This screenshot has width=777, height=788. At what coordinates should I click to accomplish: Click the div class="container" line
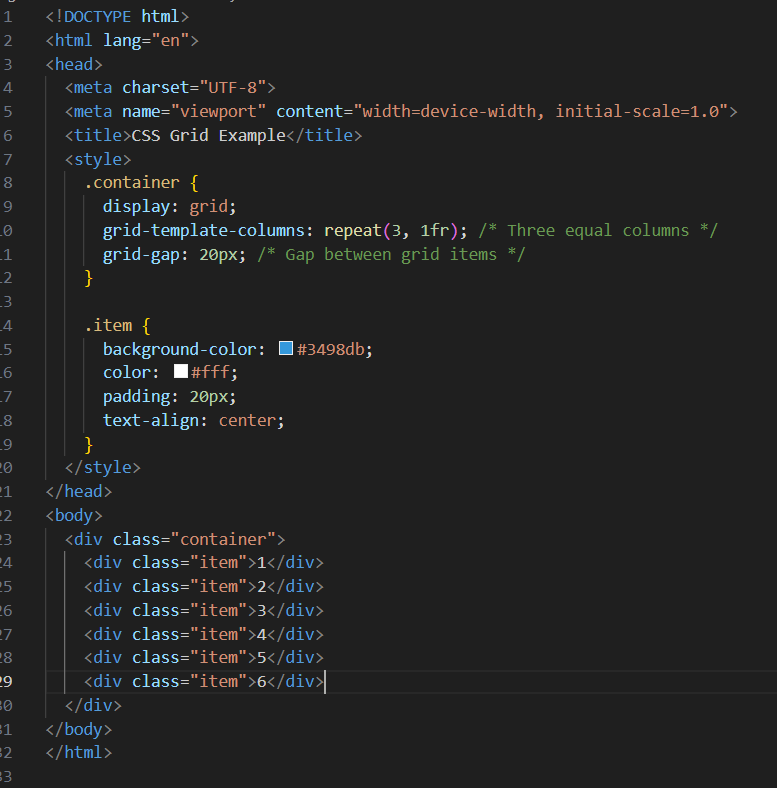tap(175, 540)
